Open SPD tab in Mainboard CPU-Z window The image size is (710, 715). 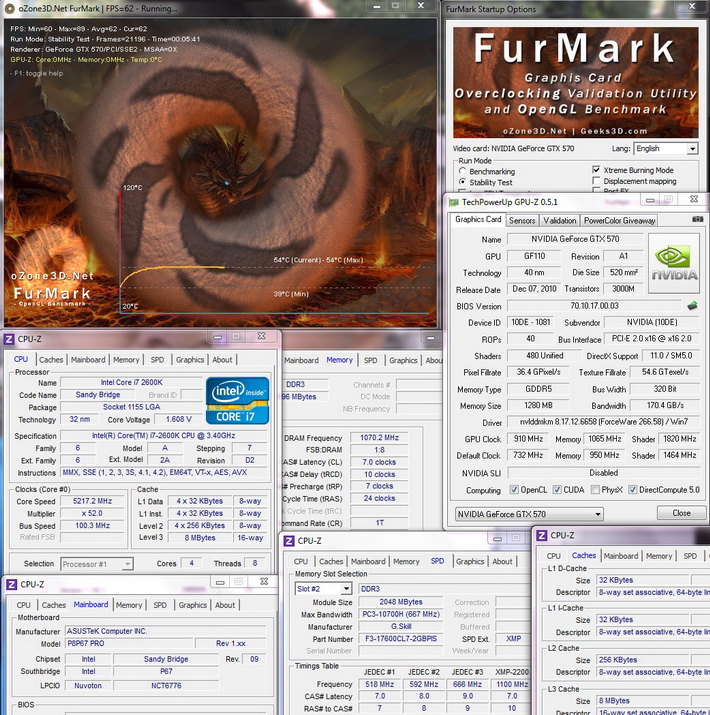click(x=160, y=605)
